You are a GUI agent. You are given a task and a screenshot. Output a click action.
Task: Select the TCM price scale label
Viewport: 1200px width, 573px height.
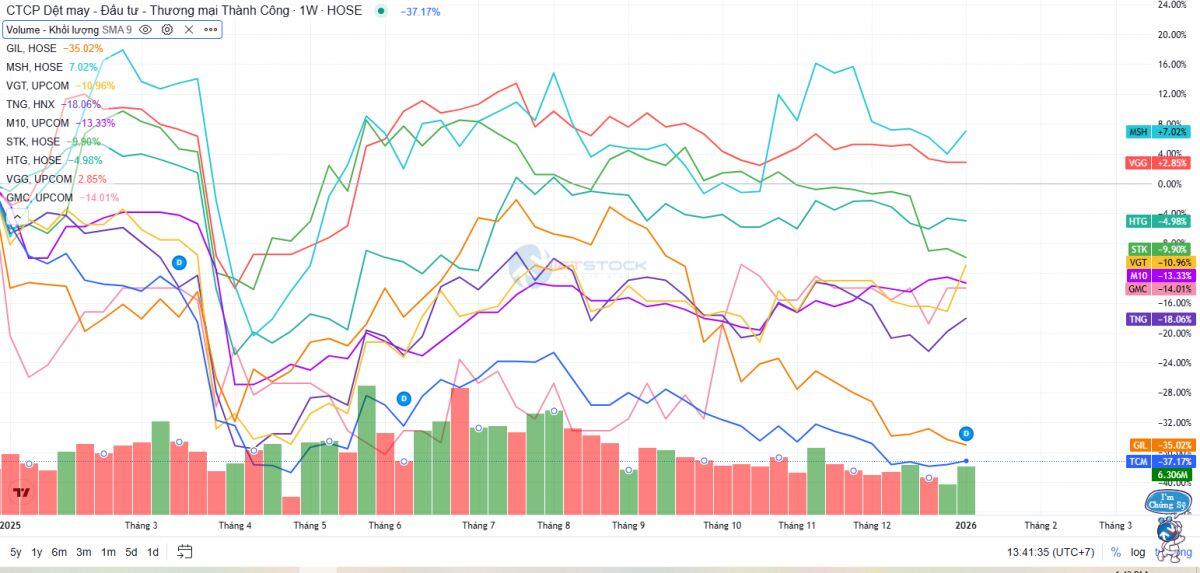pyautogui.click(x=1158, y=461)
